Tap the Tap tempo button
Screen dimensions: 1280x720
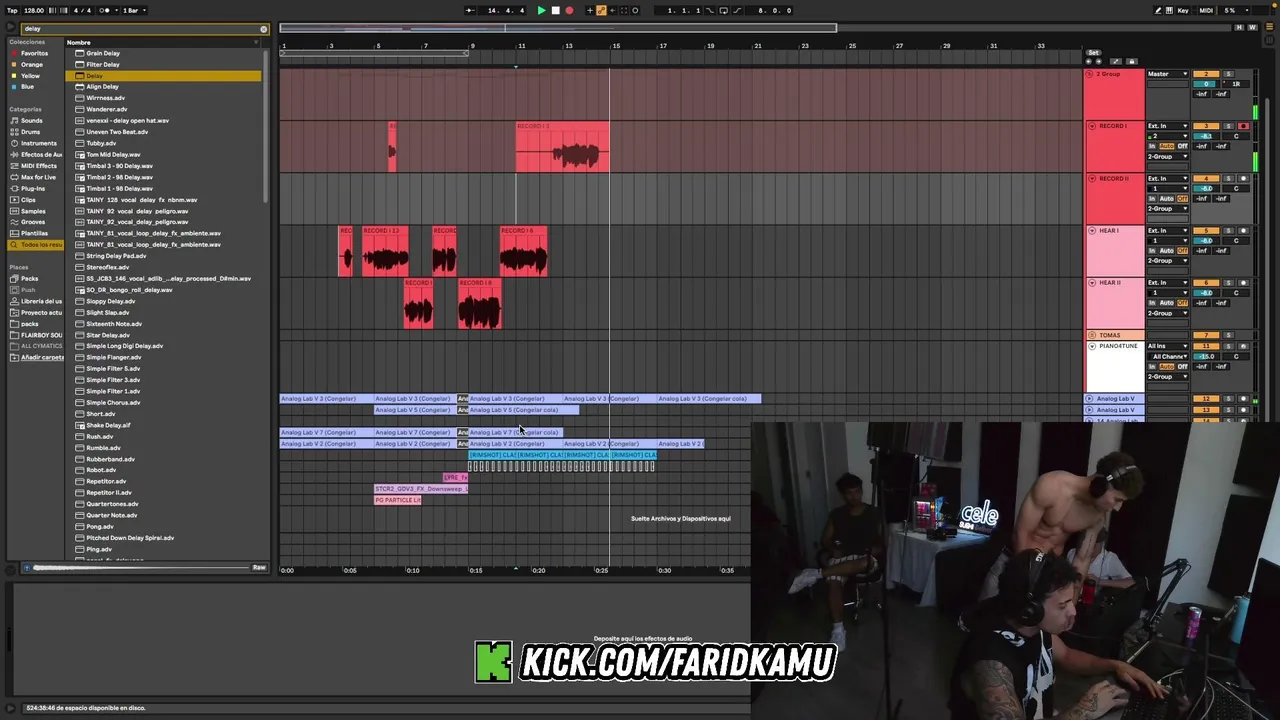pyautogui.click(x=12, y=10)
